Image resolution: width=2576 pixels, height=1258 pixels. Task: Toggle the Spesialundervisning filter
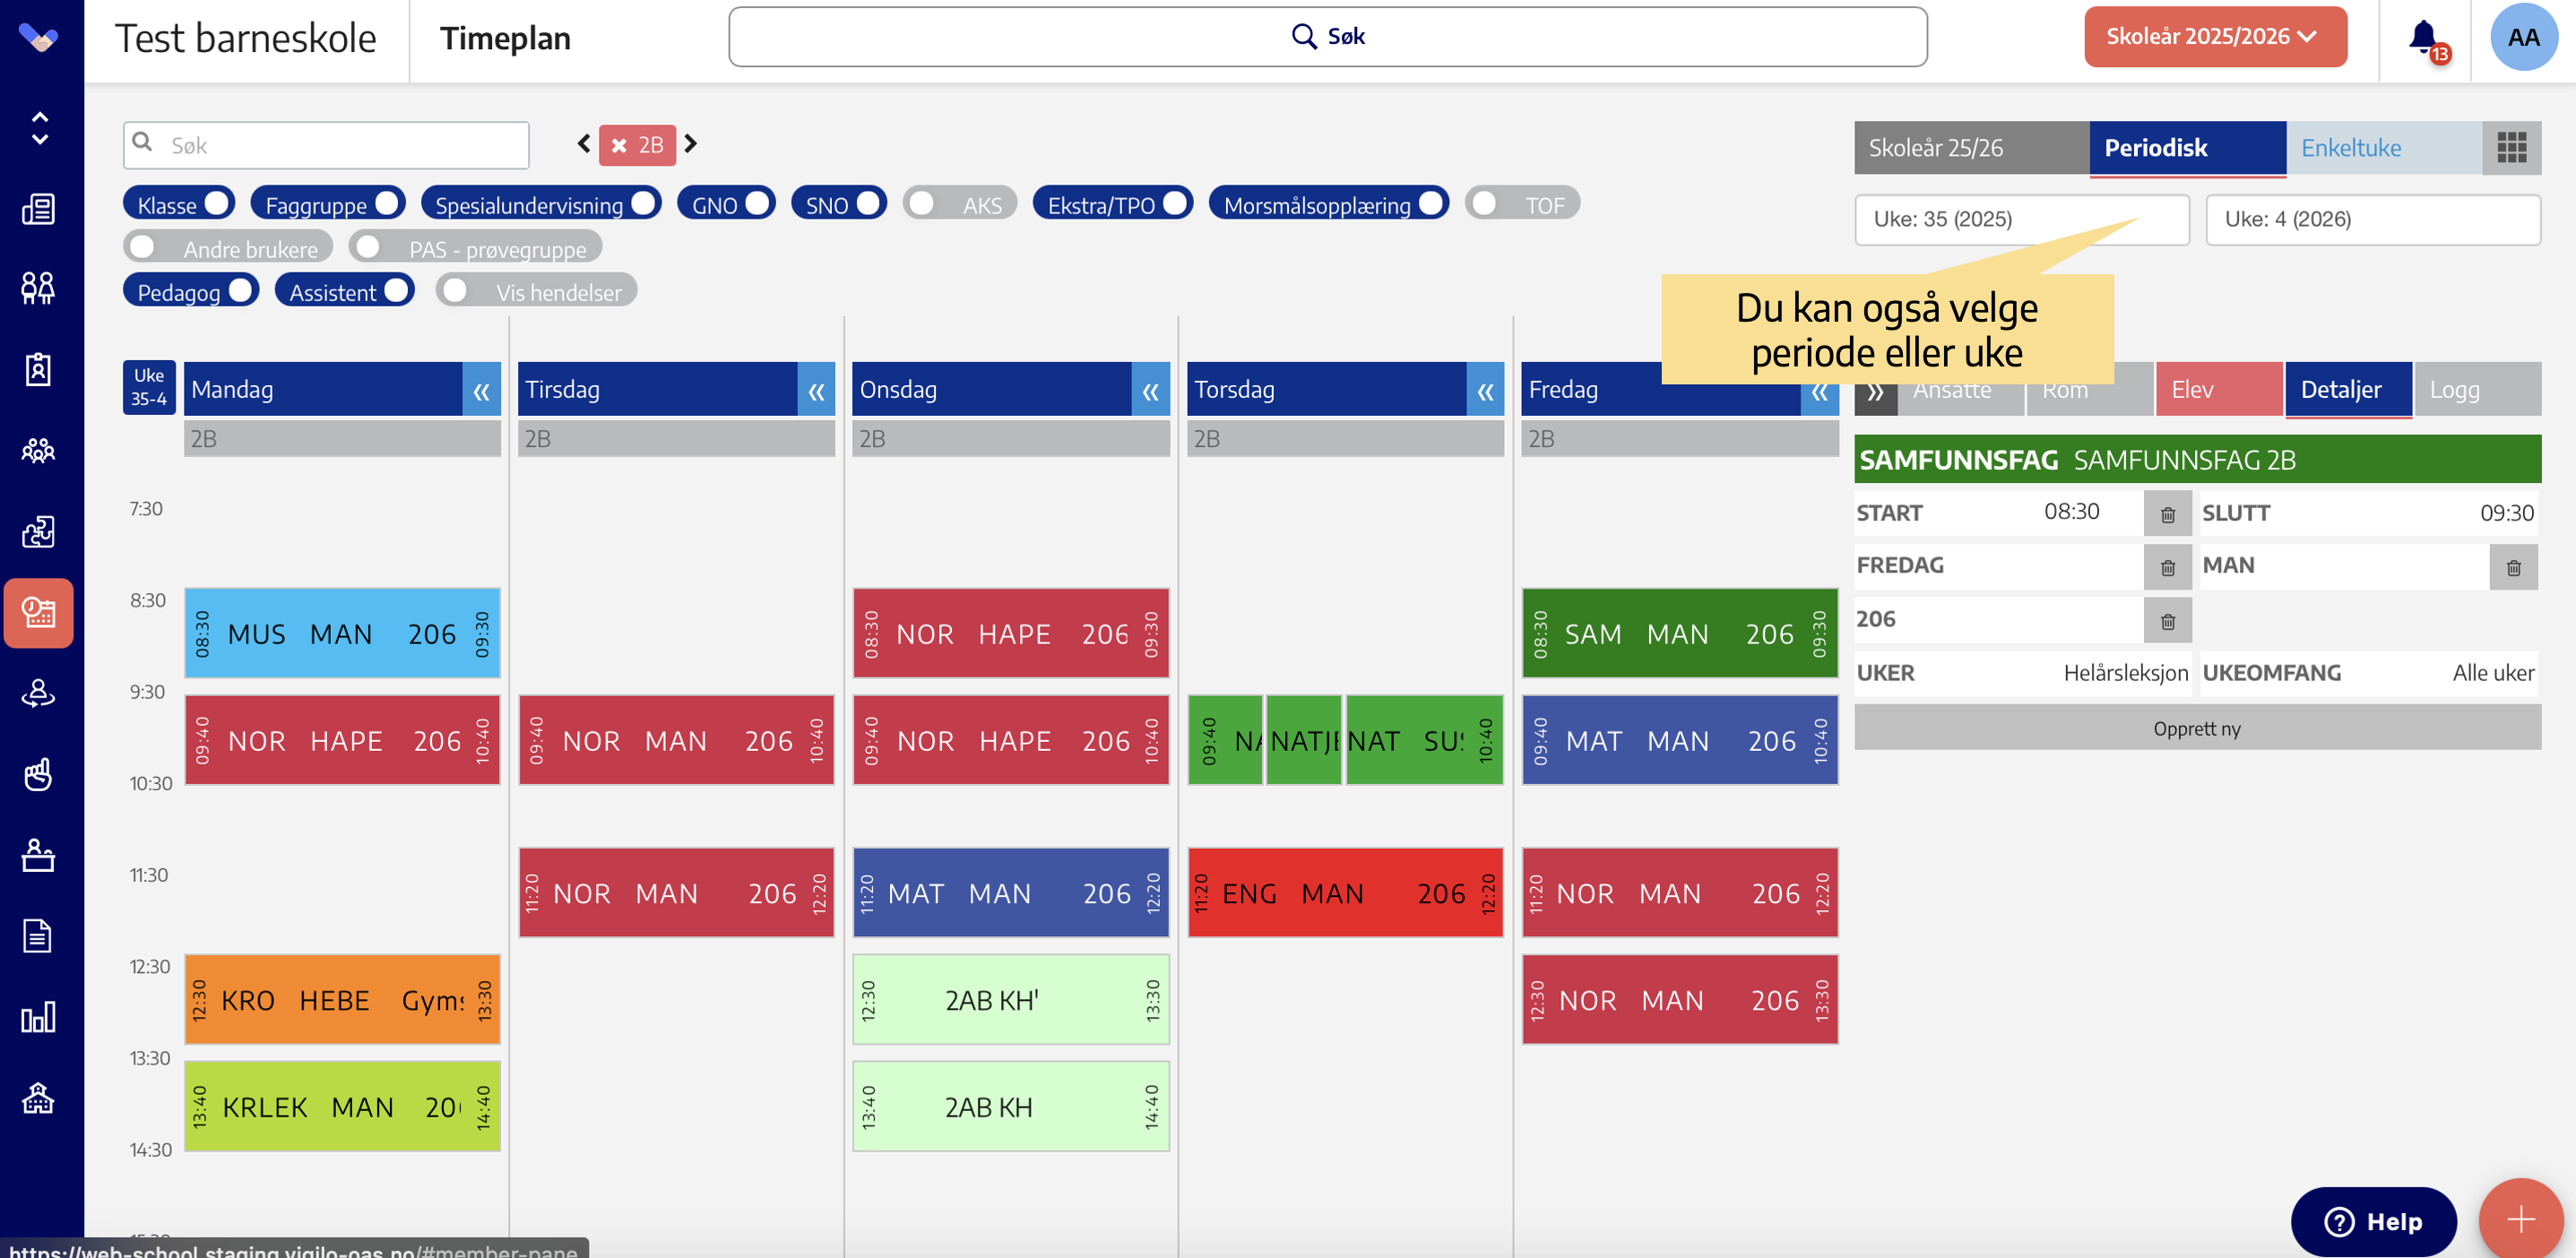[541, 204]
